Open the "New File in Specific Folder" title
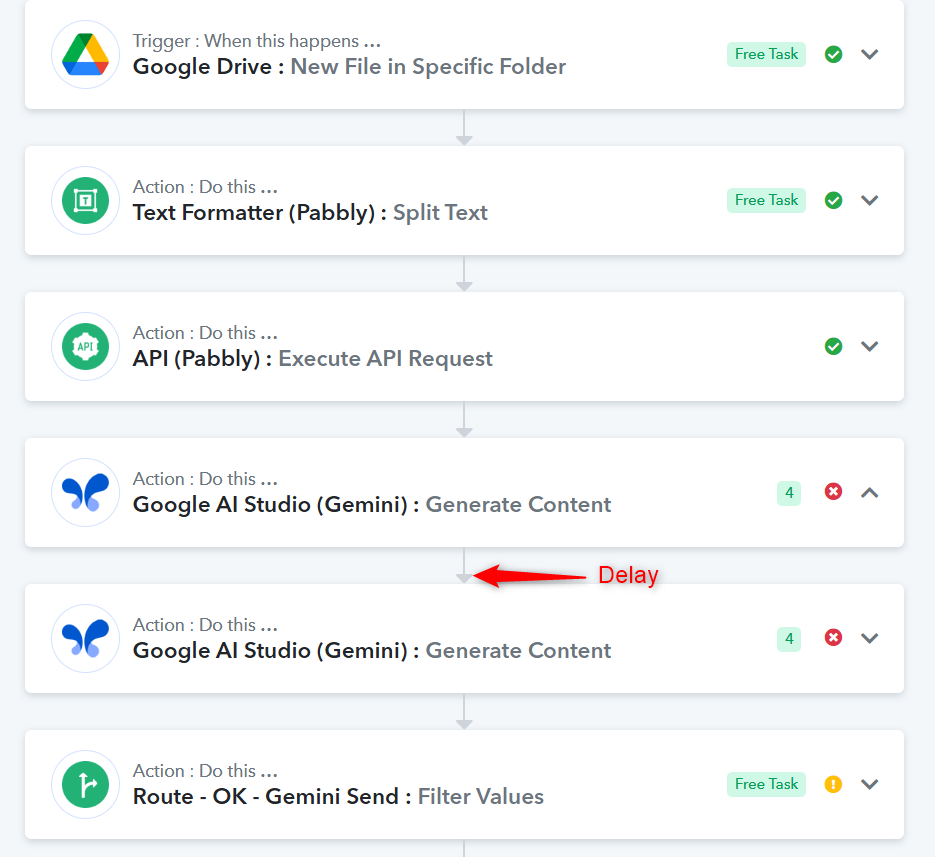The height and width of the screenshot is (857, 935). point(428,67)
